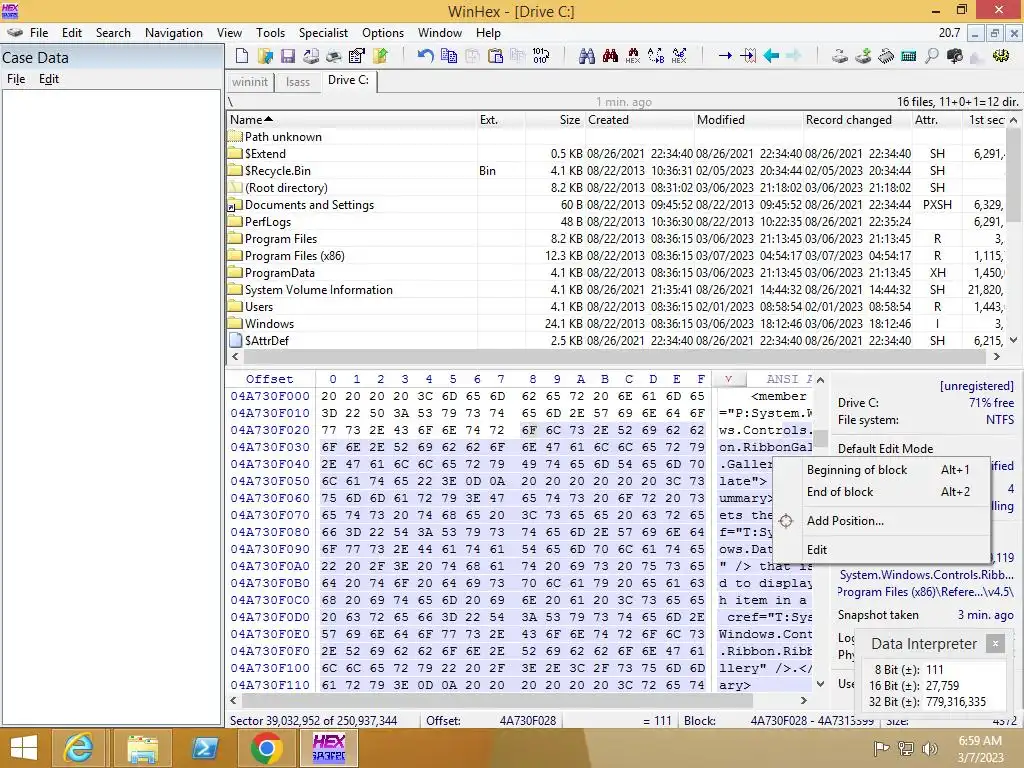The width and height of the screenshot is (1024, 768).
Task: Create a new file with the blank page icon
Action: tap(242, 56)
